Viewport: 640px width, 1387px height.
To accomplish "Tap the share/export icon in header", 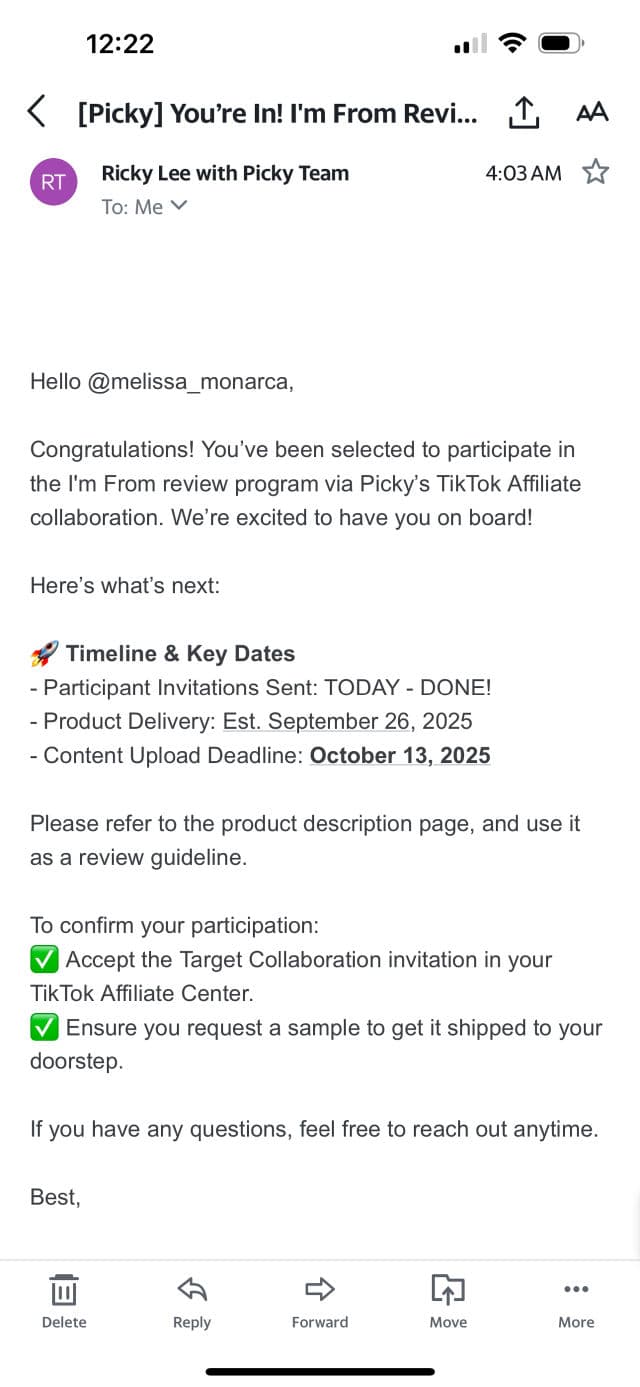I will [524, 112].
